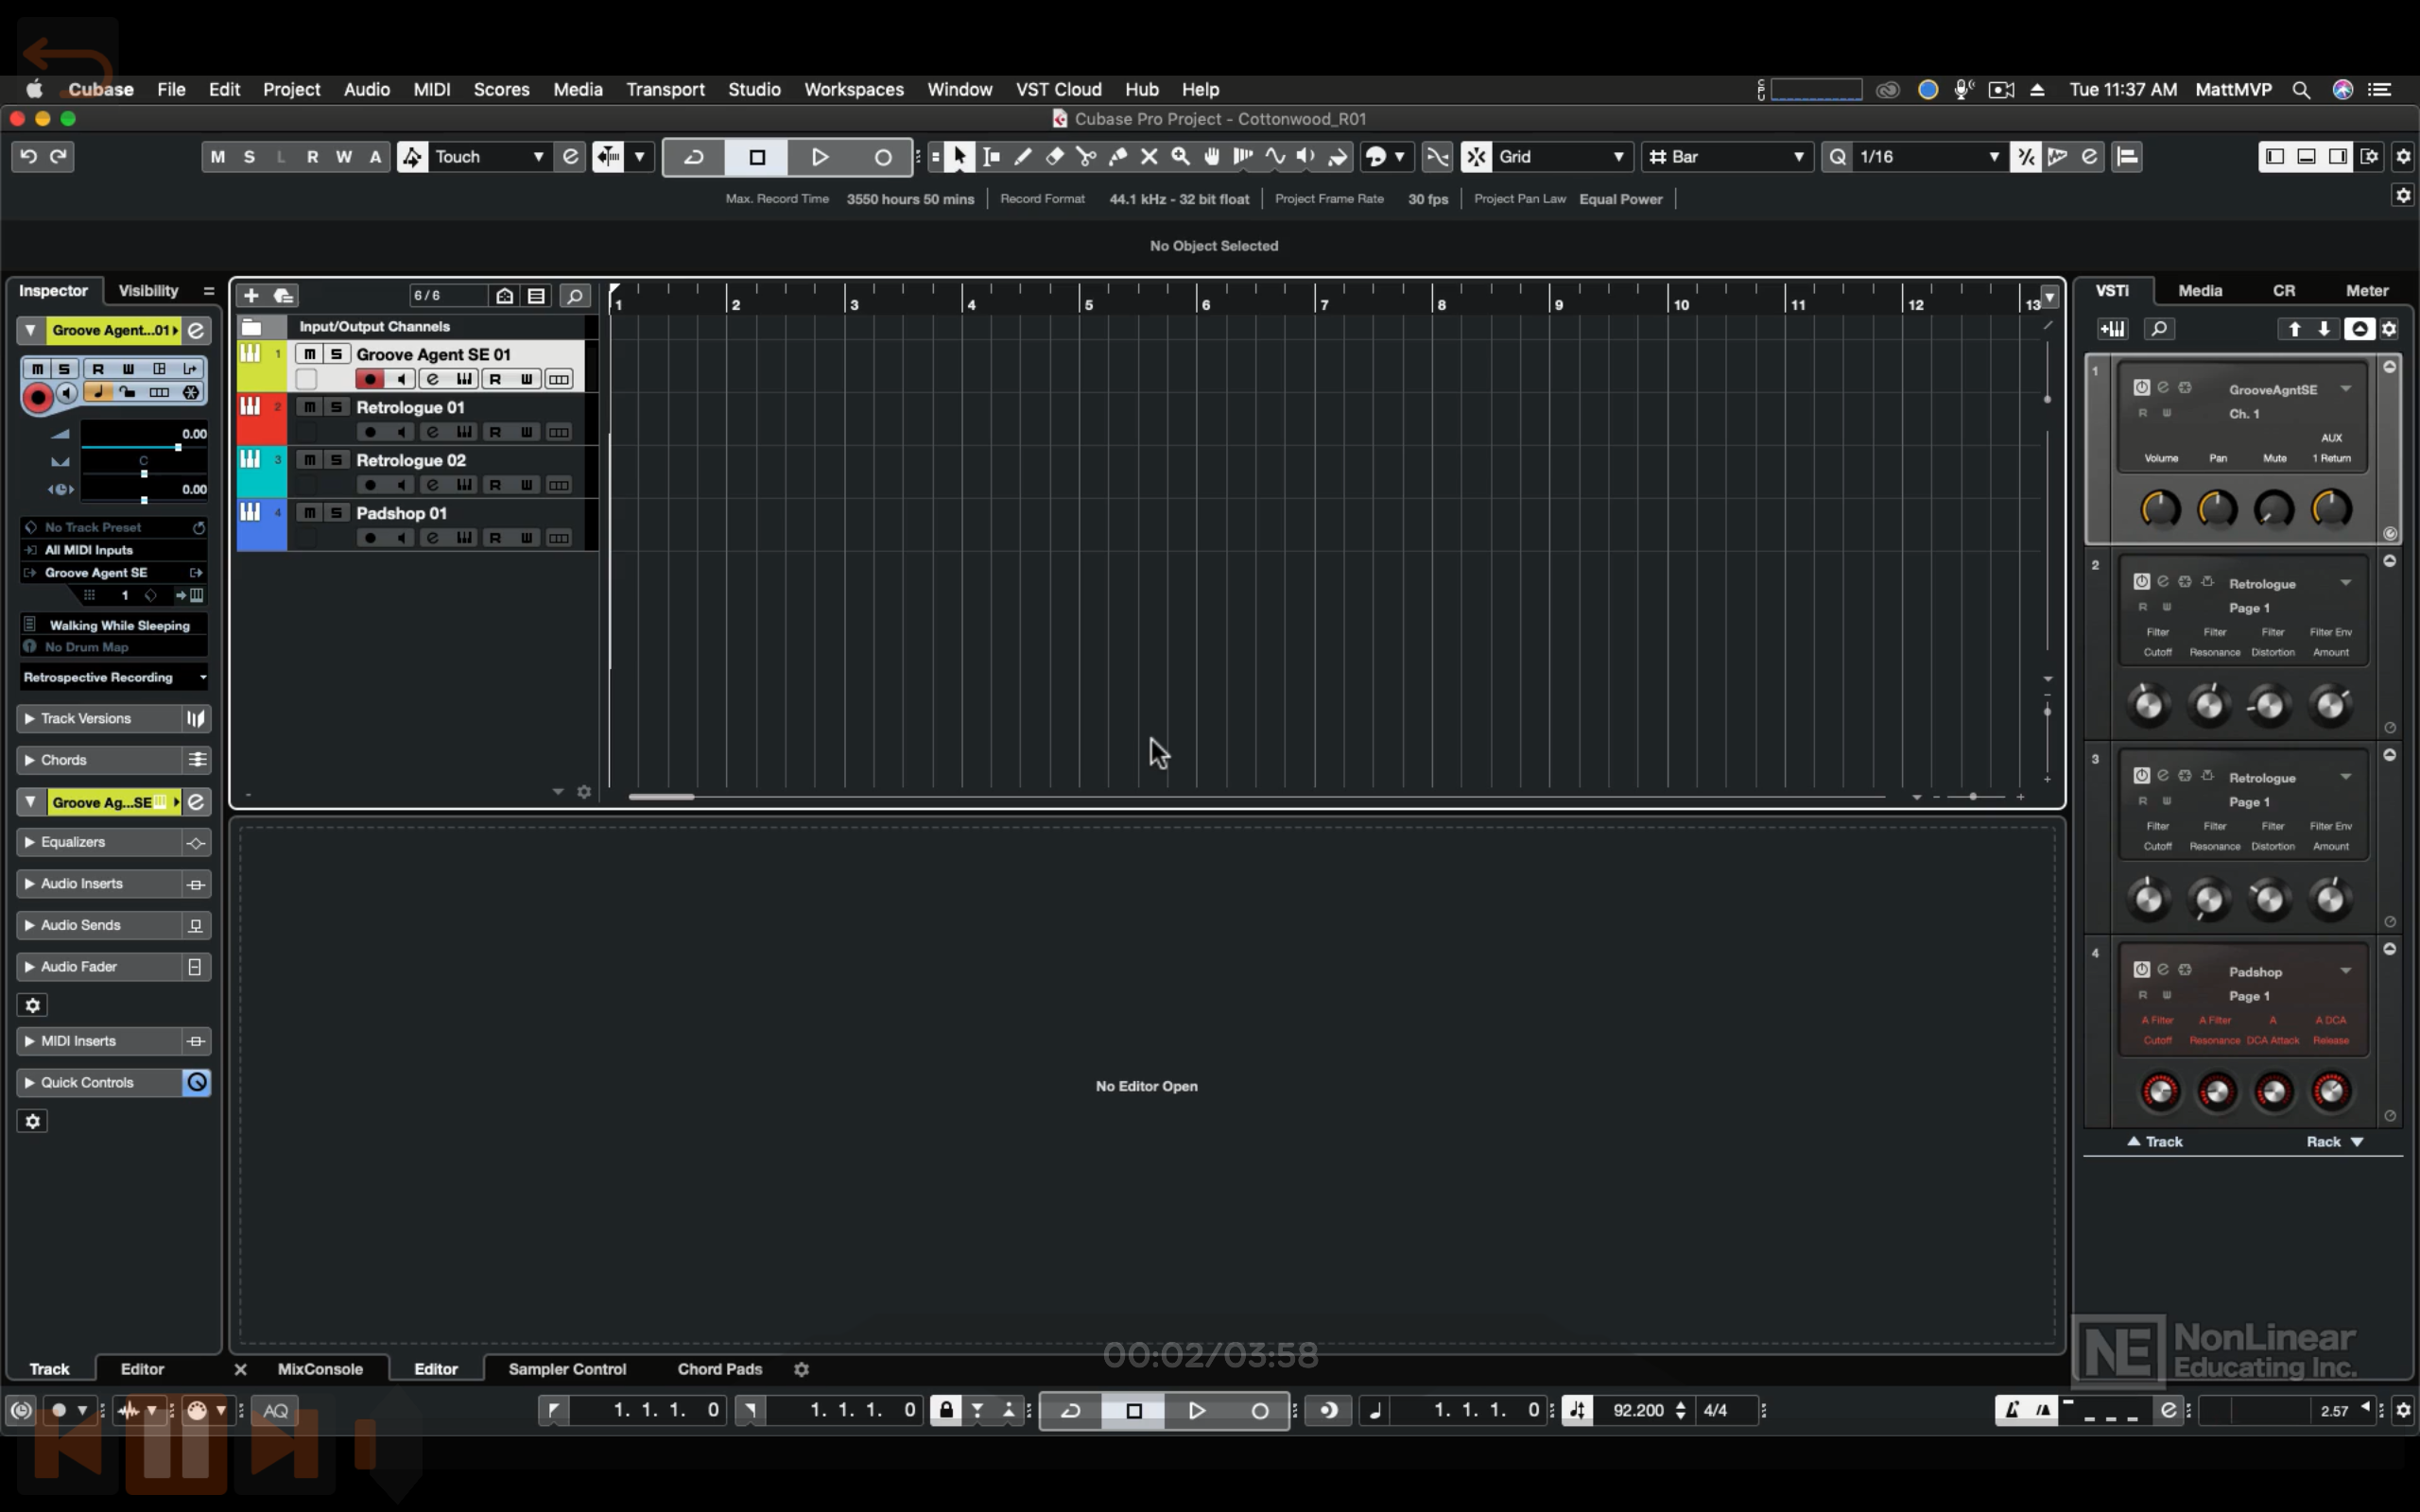Select the Scissors split tool

pos(1086,157)
